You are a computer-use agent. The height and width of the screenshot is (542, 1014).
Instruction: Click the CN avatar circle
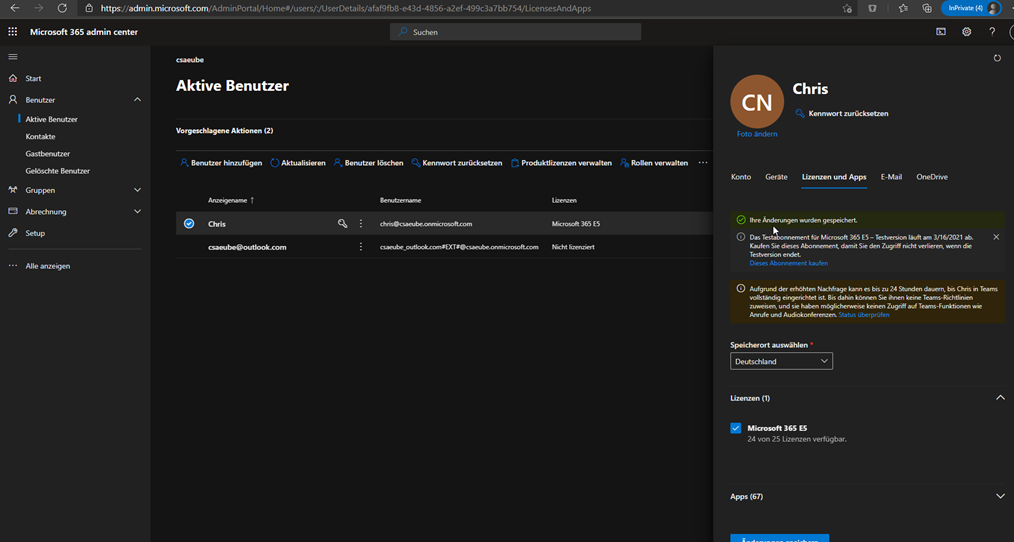pyautogui.click(x=757, y=102)
